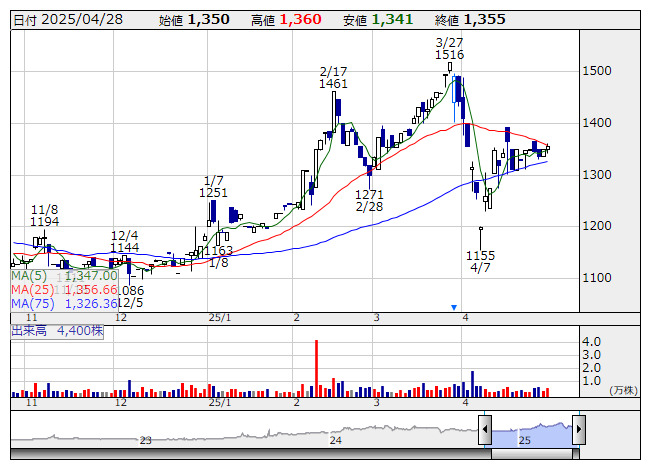Click the 2/28 1271 low annotation
Viewport: 653px width, 470px height.
point(369,200)
